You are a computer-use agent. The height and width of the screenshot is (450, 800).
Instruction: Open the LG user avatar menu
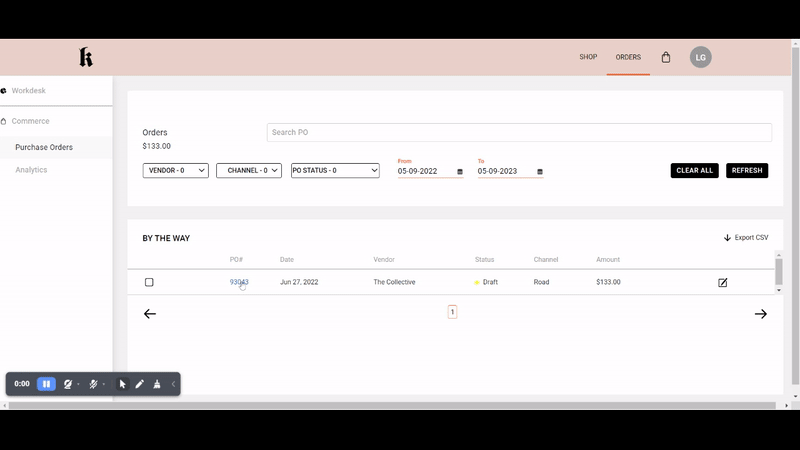tap(701, 57)
